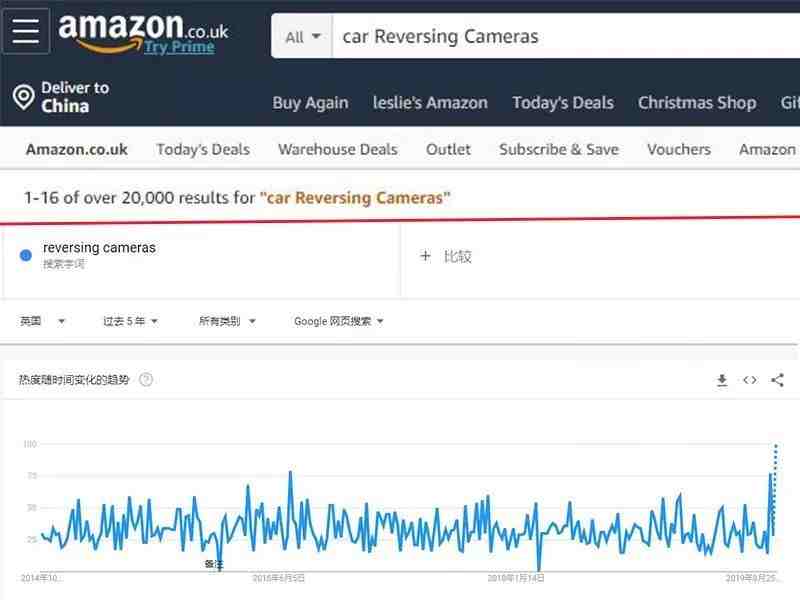Share the trend chart
The width and height of the screenshot is (800, 600).
(778, 380)
